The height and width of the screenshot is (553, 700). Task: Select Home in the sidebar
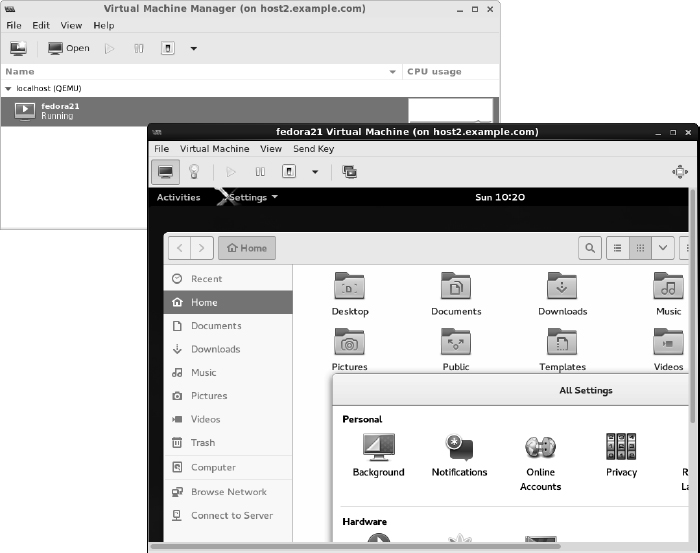pos(228,302)
